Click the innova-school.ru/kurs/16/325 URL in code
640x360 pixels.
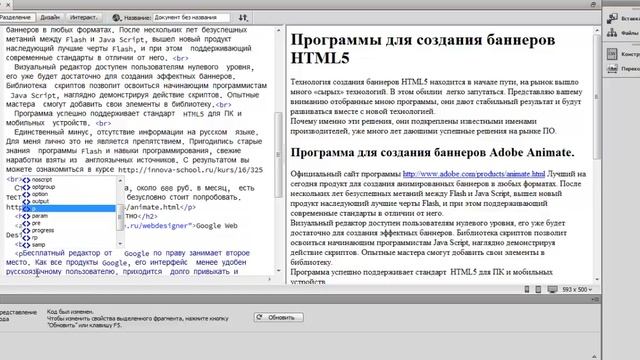point(190,169)
